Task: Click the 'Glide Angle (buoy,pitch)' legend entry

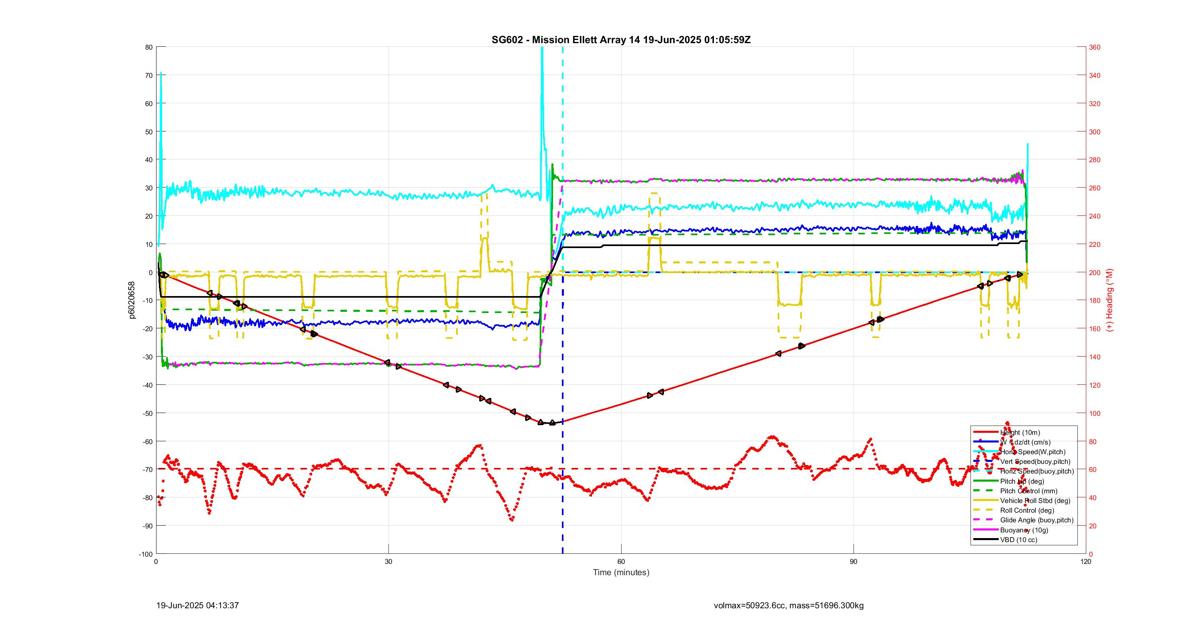Action: click(x=1024, y=520)
